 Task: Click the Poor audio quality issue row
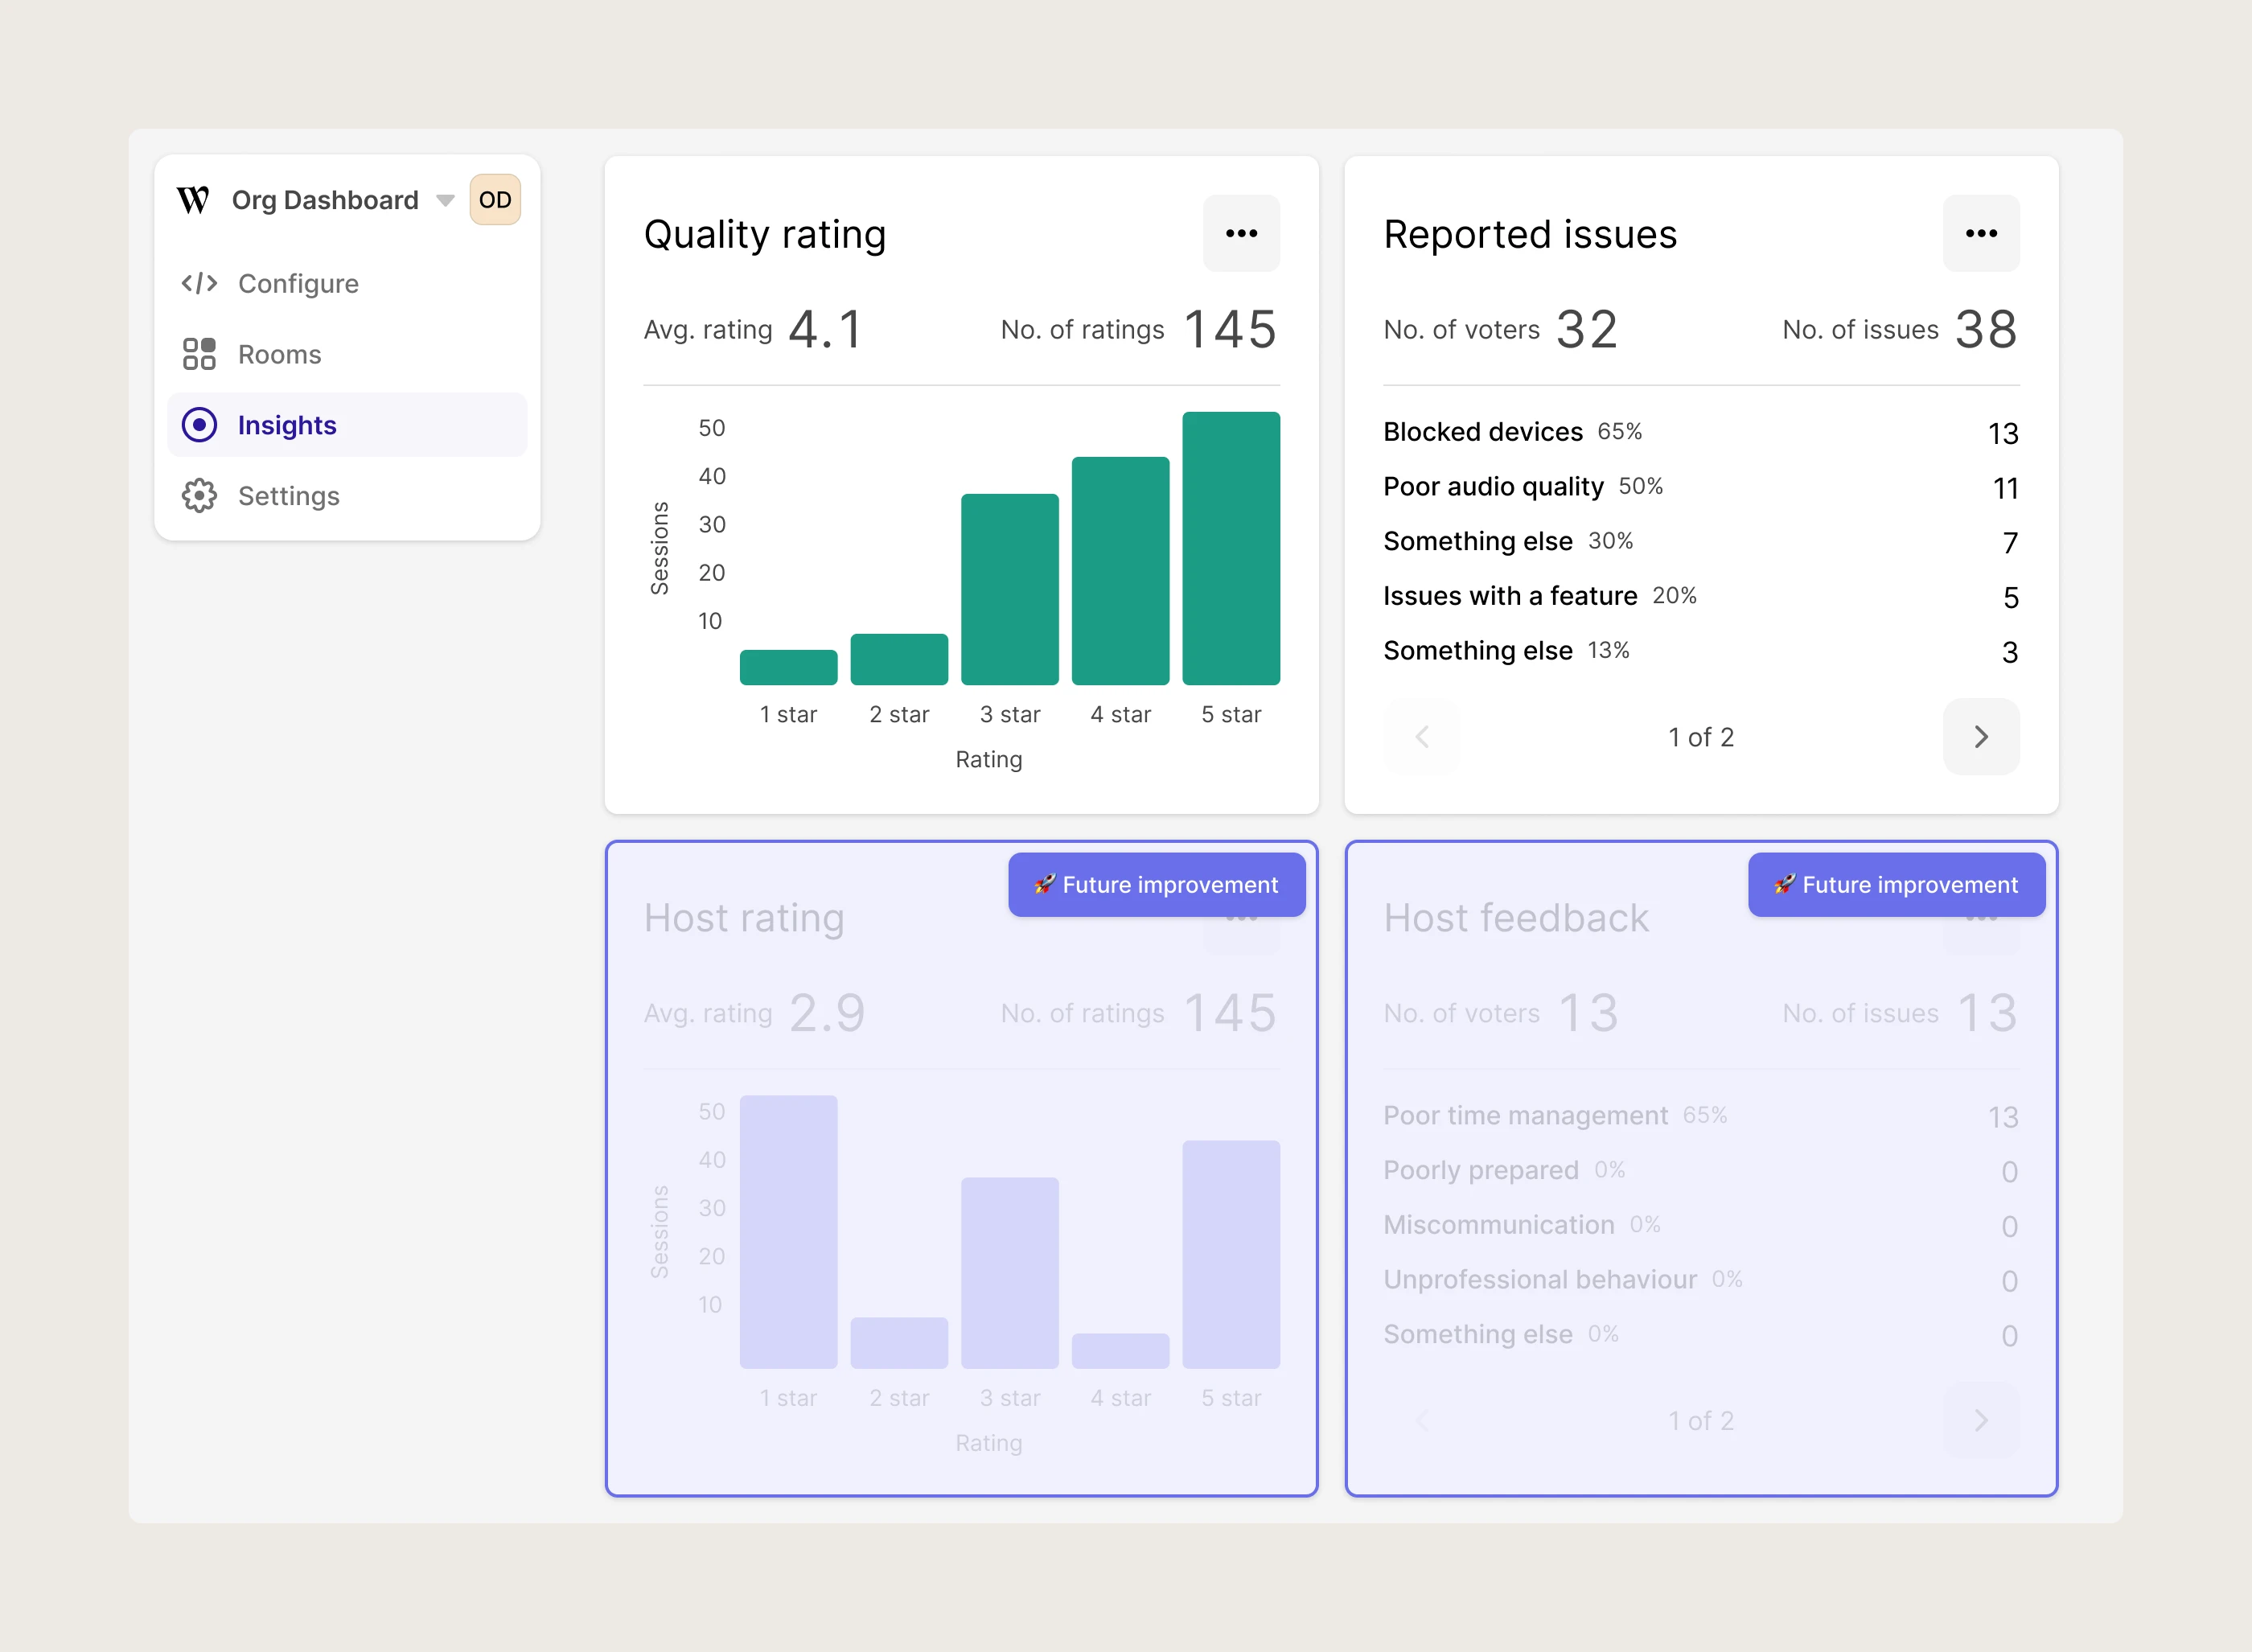pos(1701,487)
